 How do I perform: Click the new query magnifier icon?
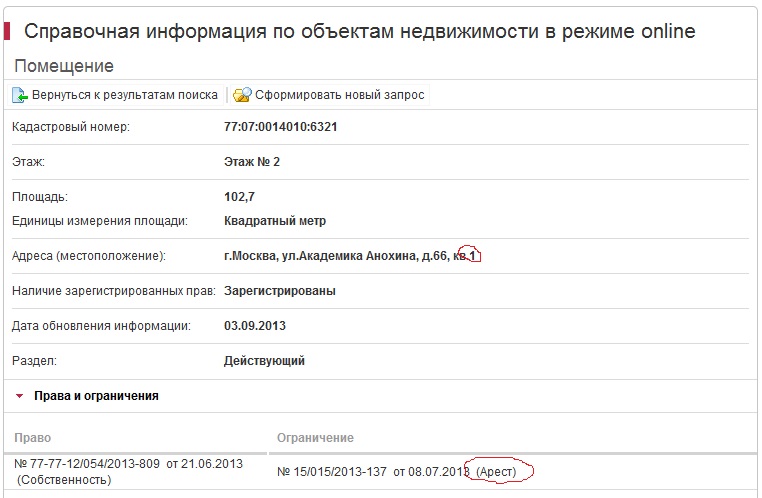[x=242, y=95]
